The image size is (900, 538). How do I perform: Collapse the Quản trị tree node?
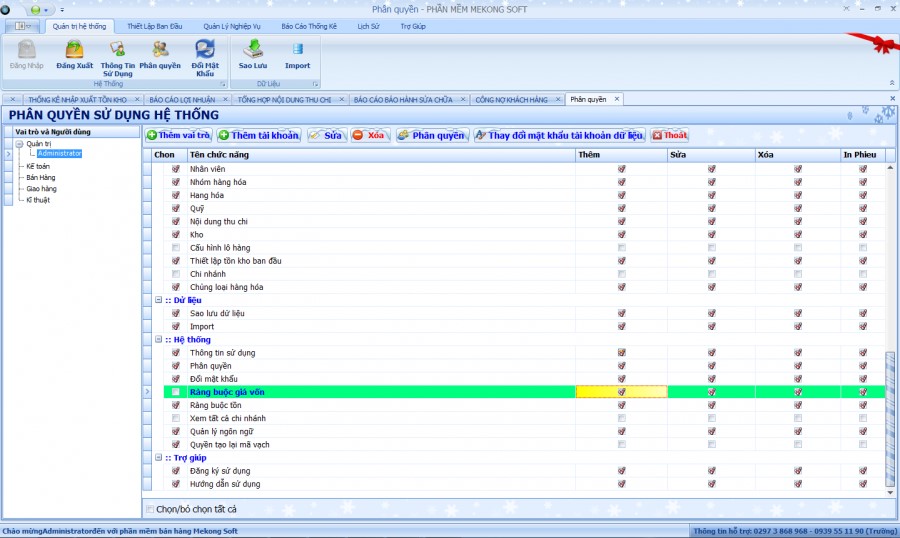(20, 144)
